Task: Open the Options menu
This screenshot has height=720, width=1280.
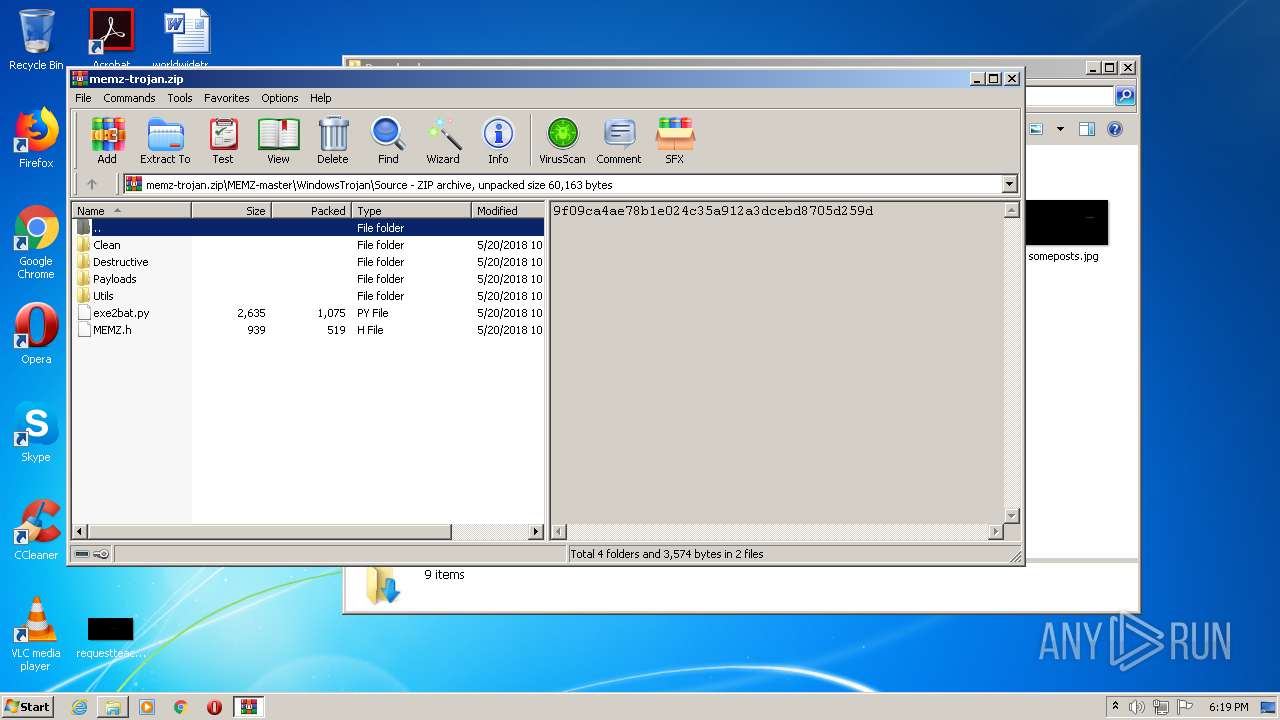Action: point(280,98)
